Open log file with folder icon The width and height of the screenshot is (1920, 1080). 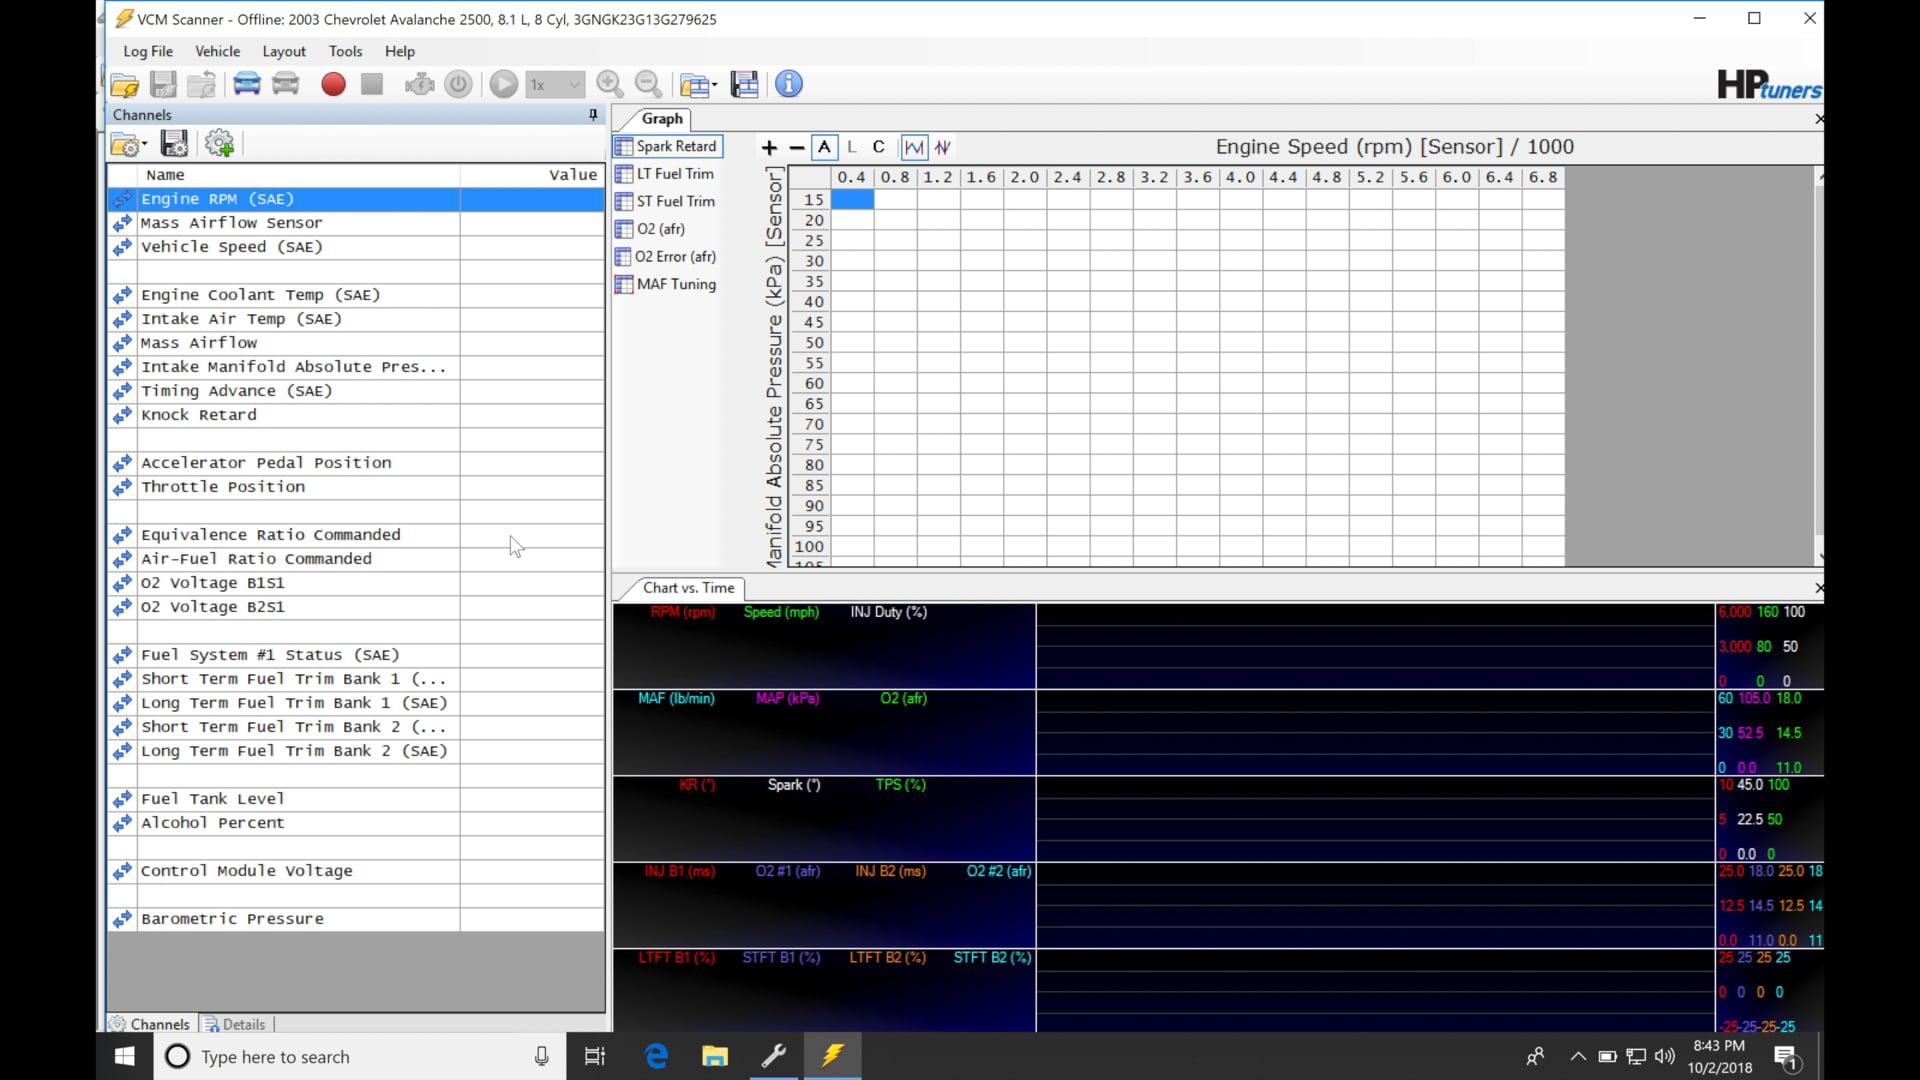click(125, 85)
